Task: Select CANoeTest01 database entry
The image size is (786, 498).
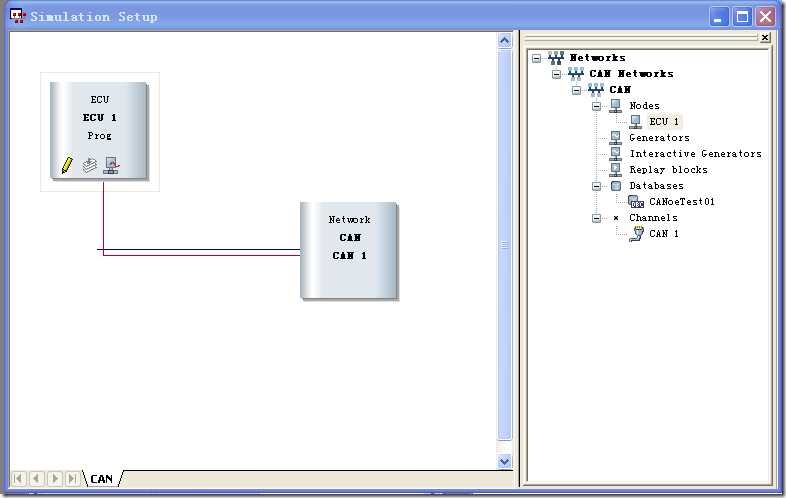Action: coord(682,202)
